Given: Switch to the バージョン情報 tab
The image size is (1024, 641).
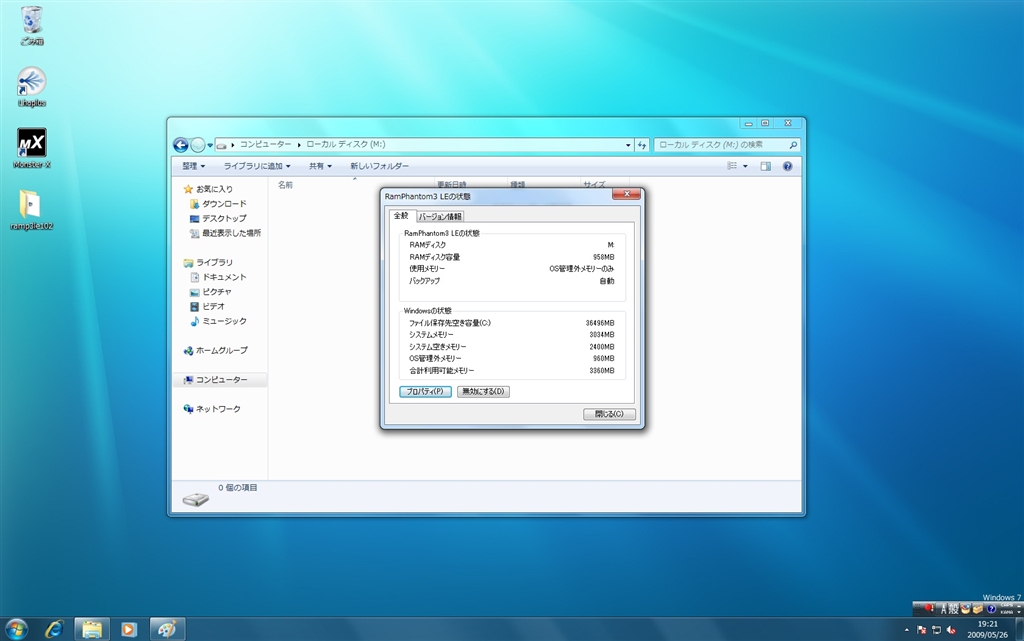Looking at the screenshot, I should tap(440, 216).
